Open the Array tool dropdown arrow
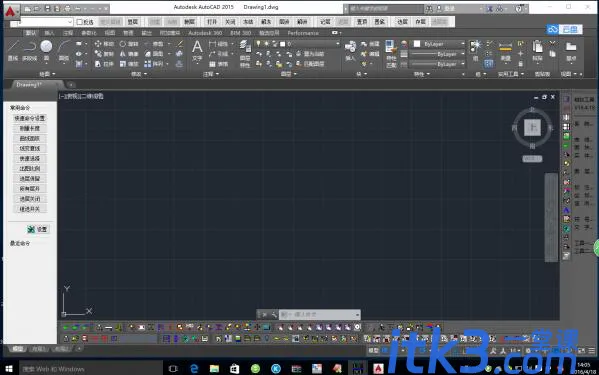 pyautogui.click(x=168, y=64)
